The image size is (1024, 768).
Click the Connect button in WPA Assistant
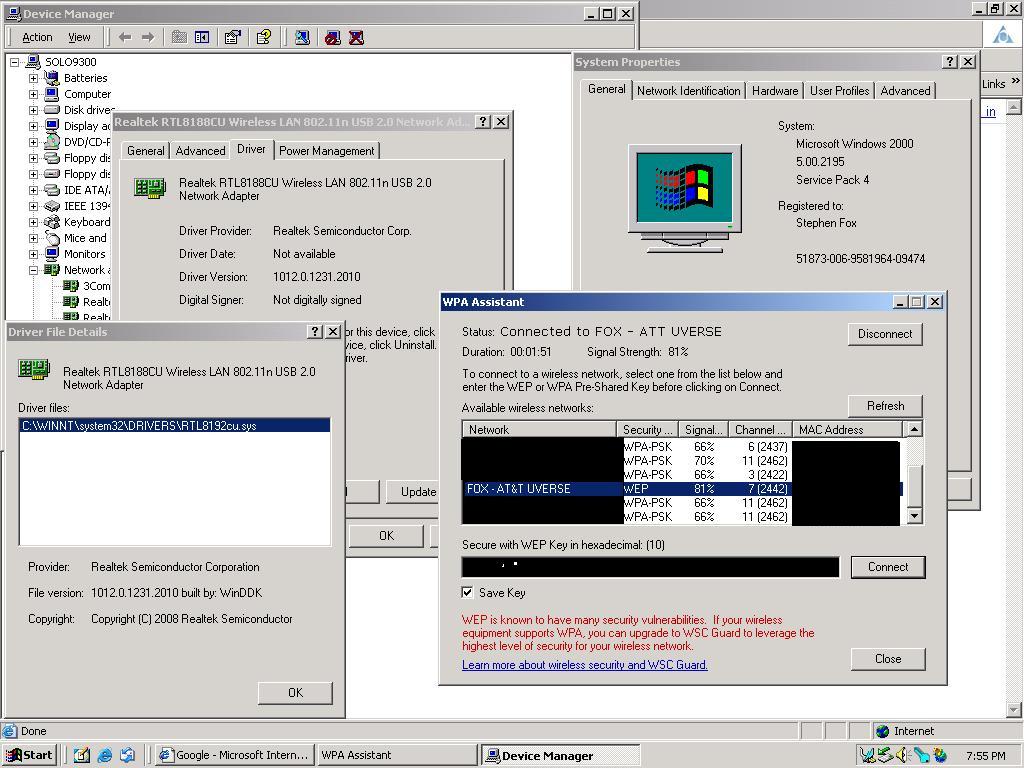[x=888, y=567]
